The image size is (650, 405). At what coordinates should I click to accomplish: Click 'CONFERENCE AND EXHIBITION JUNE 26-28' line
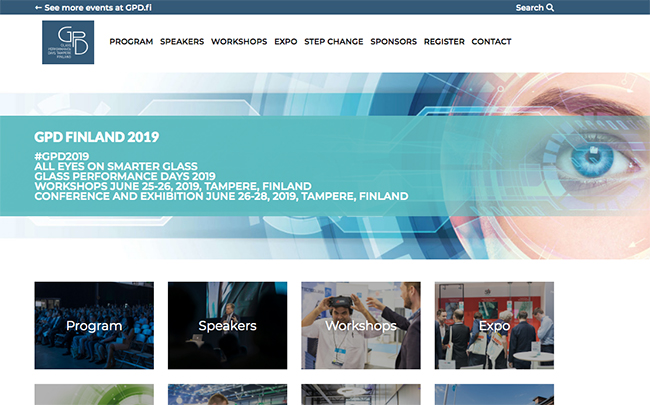click(221, 196)
